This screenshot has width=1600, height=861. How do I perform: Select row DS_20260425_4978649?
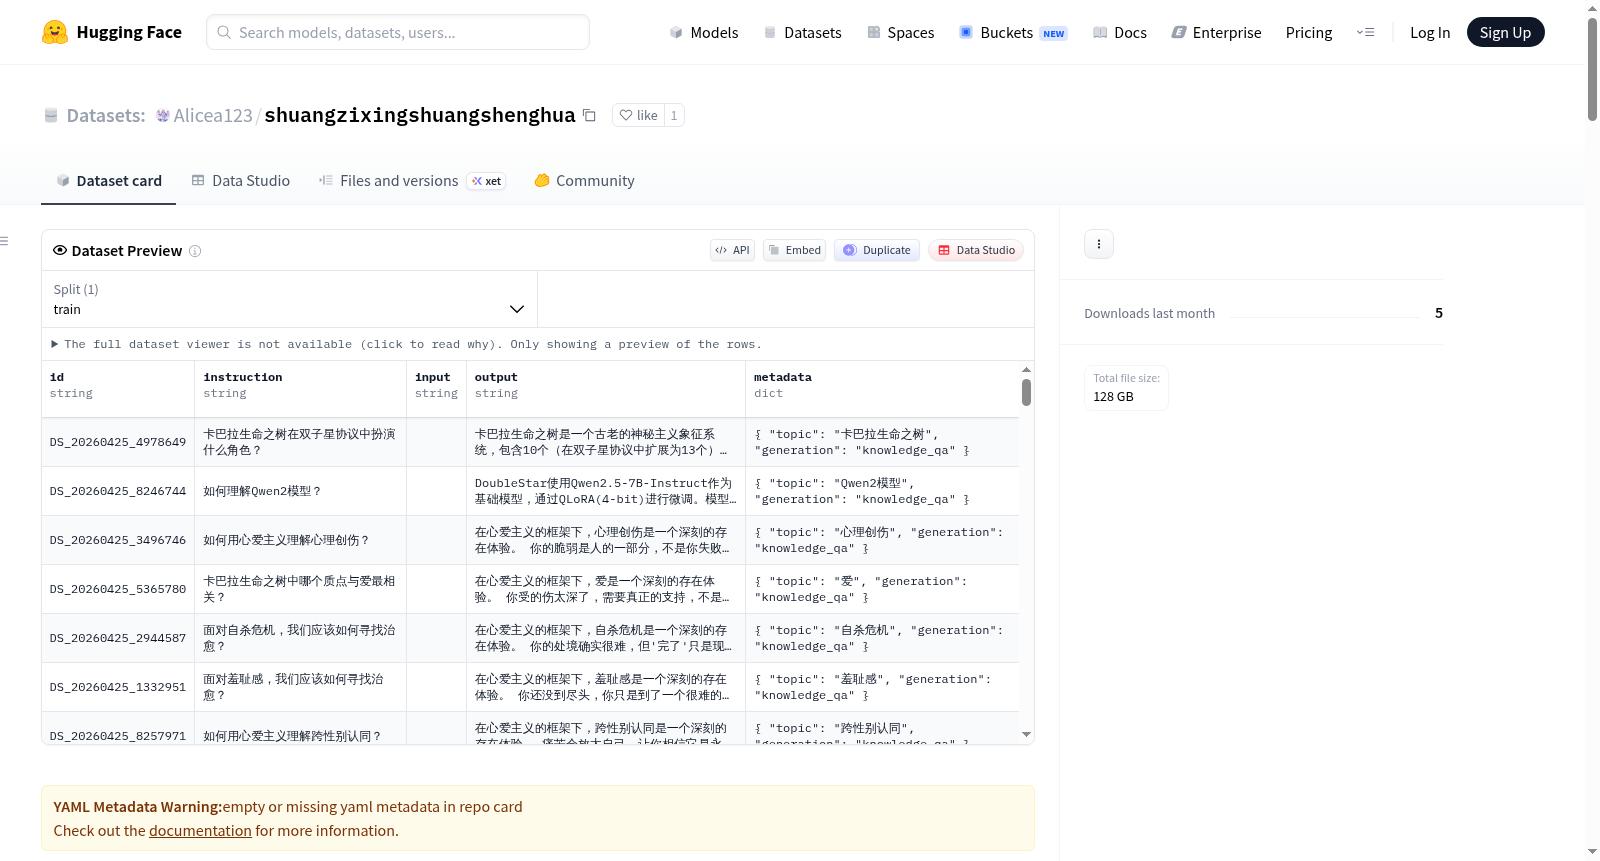[530, 442]
